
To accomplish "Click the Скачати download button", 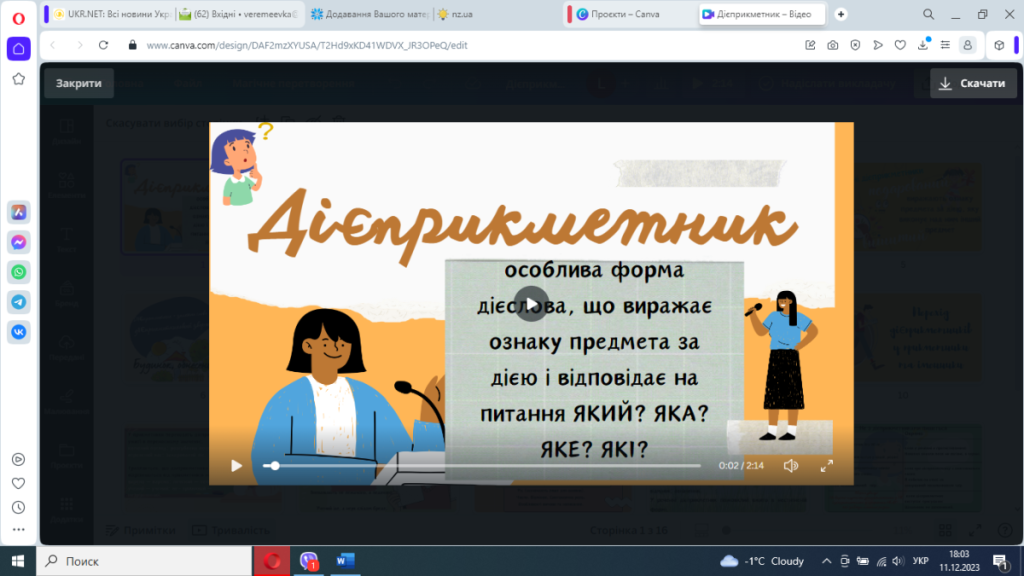I will tap(971, 83).
